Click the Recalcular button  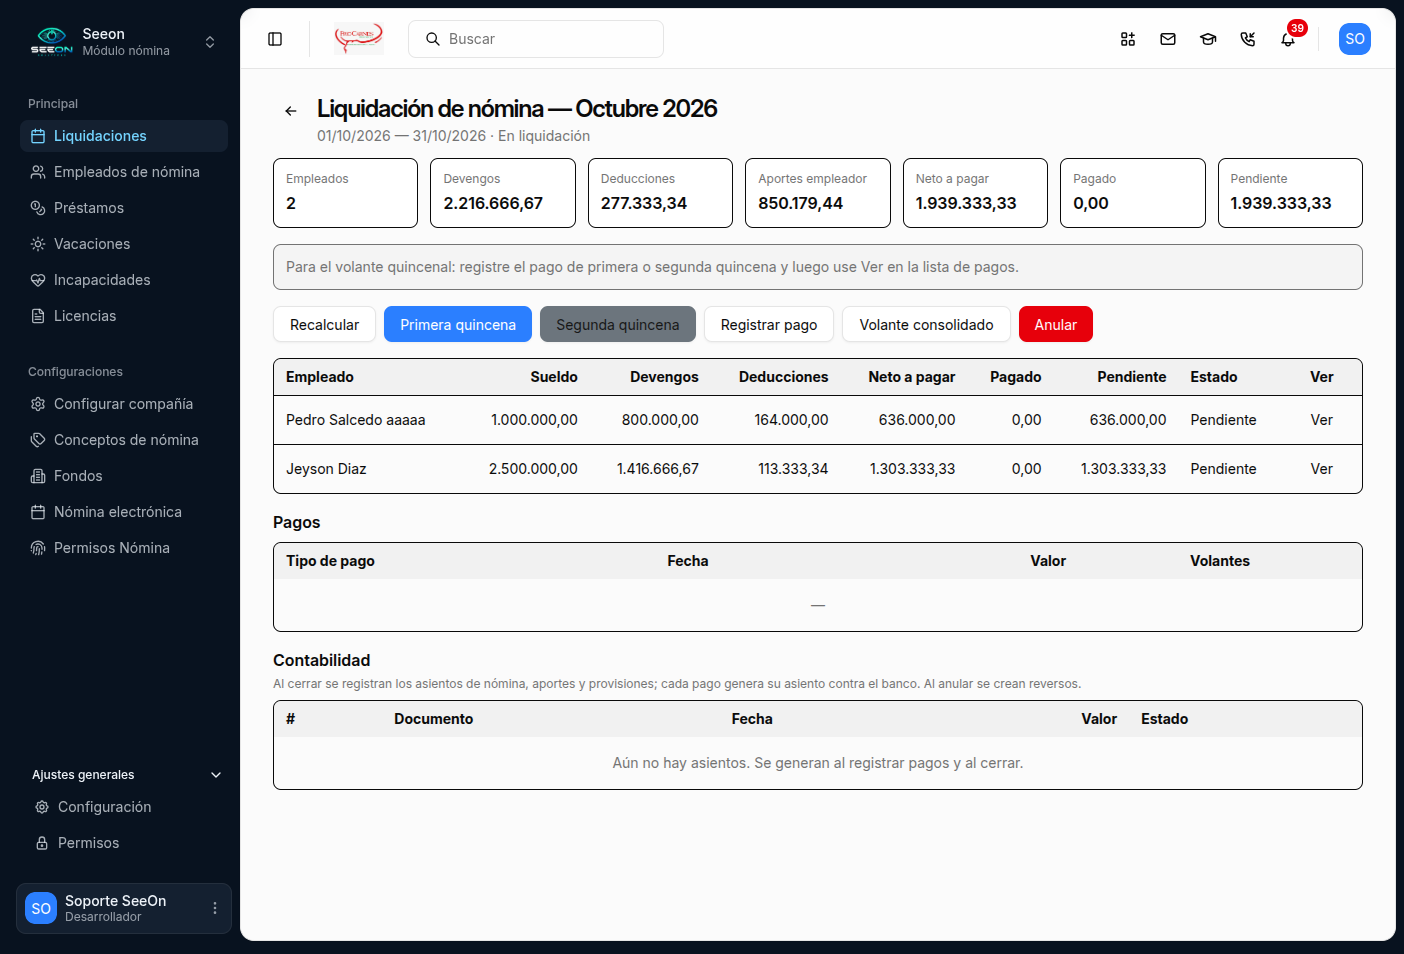[x=324, y=324]
